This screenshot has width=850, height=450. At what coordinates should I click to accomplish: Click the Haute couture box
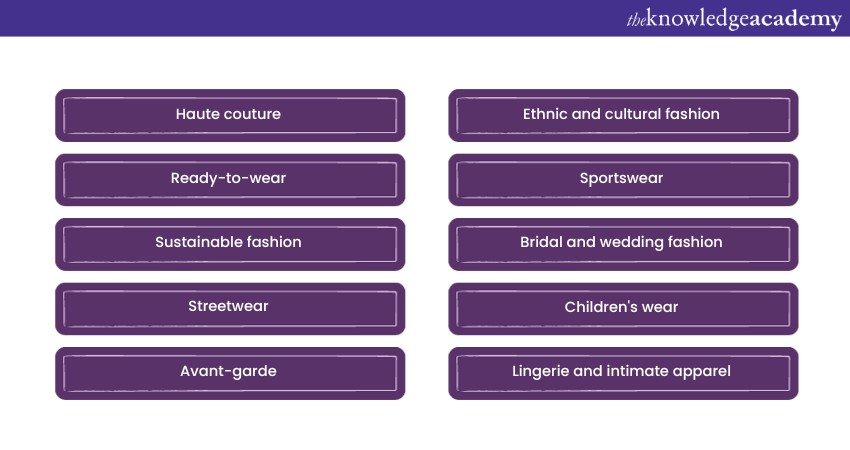click(x=229, y=115)
